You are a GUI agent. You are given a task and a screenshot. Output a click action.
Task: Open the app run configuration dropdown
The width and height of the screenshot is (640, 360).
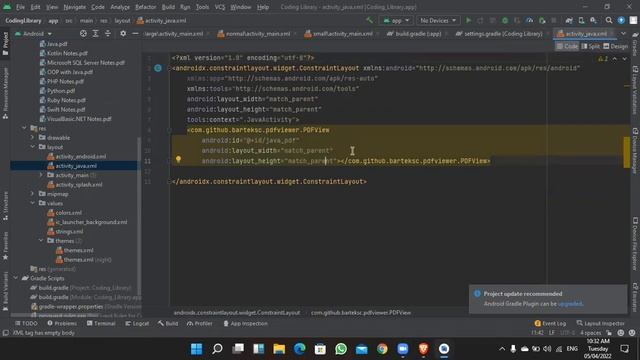(x=396, y=20)
